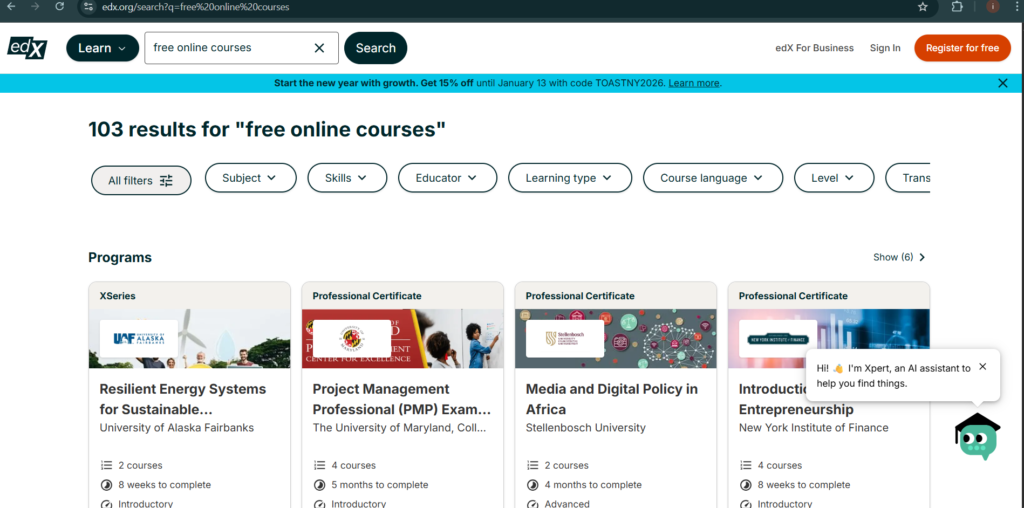Click the University of Alaska Fairbanks logo
Image resolution: width=1024 pixels, height=508 pixels.
pos(138,338)
